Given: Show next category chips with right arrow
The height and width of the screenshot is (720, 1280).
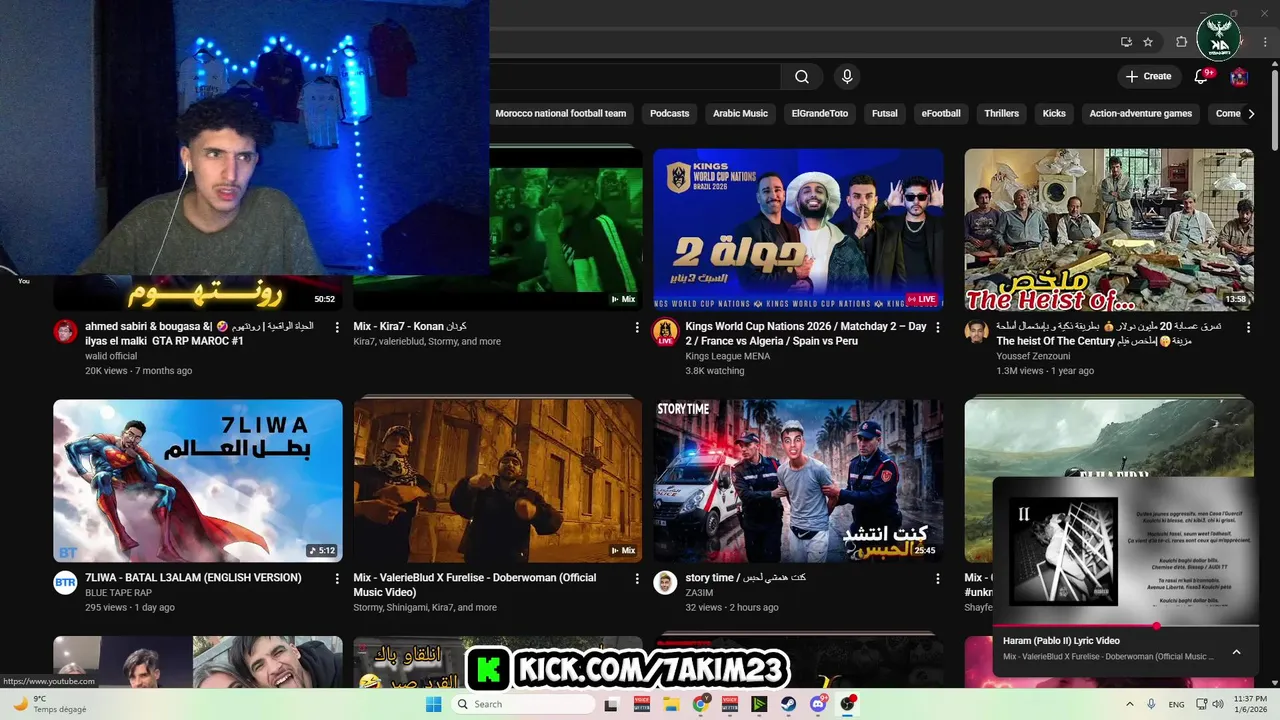Looking at the screenshot, I should click(x=1251, y=113).
